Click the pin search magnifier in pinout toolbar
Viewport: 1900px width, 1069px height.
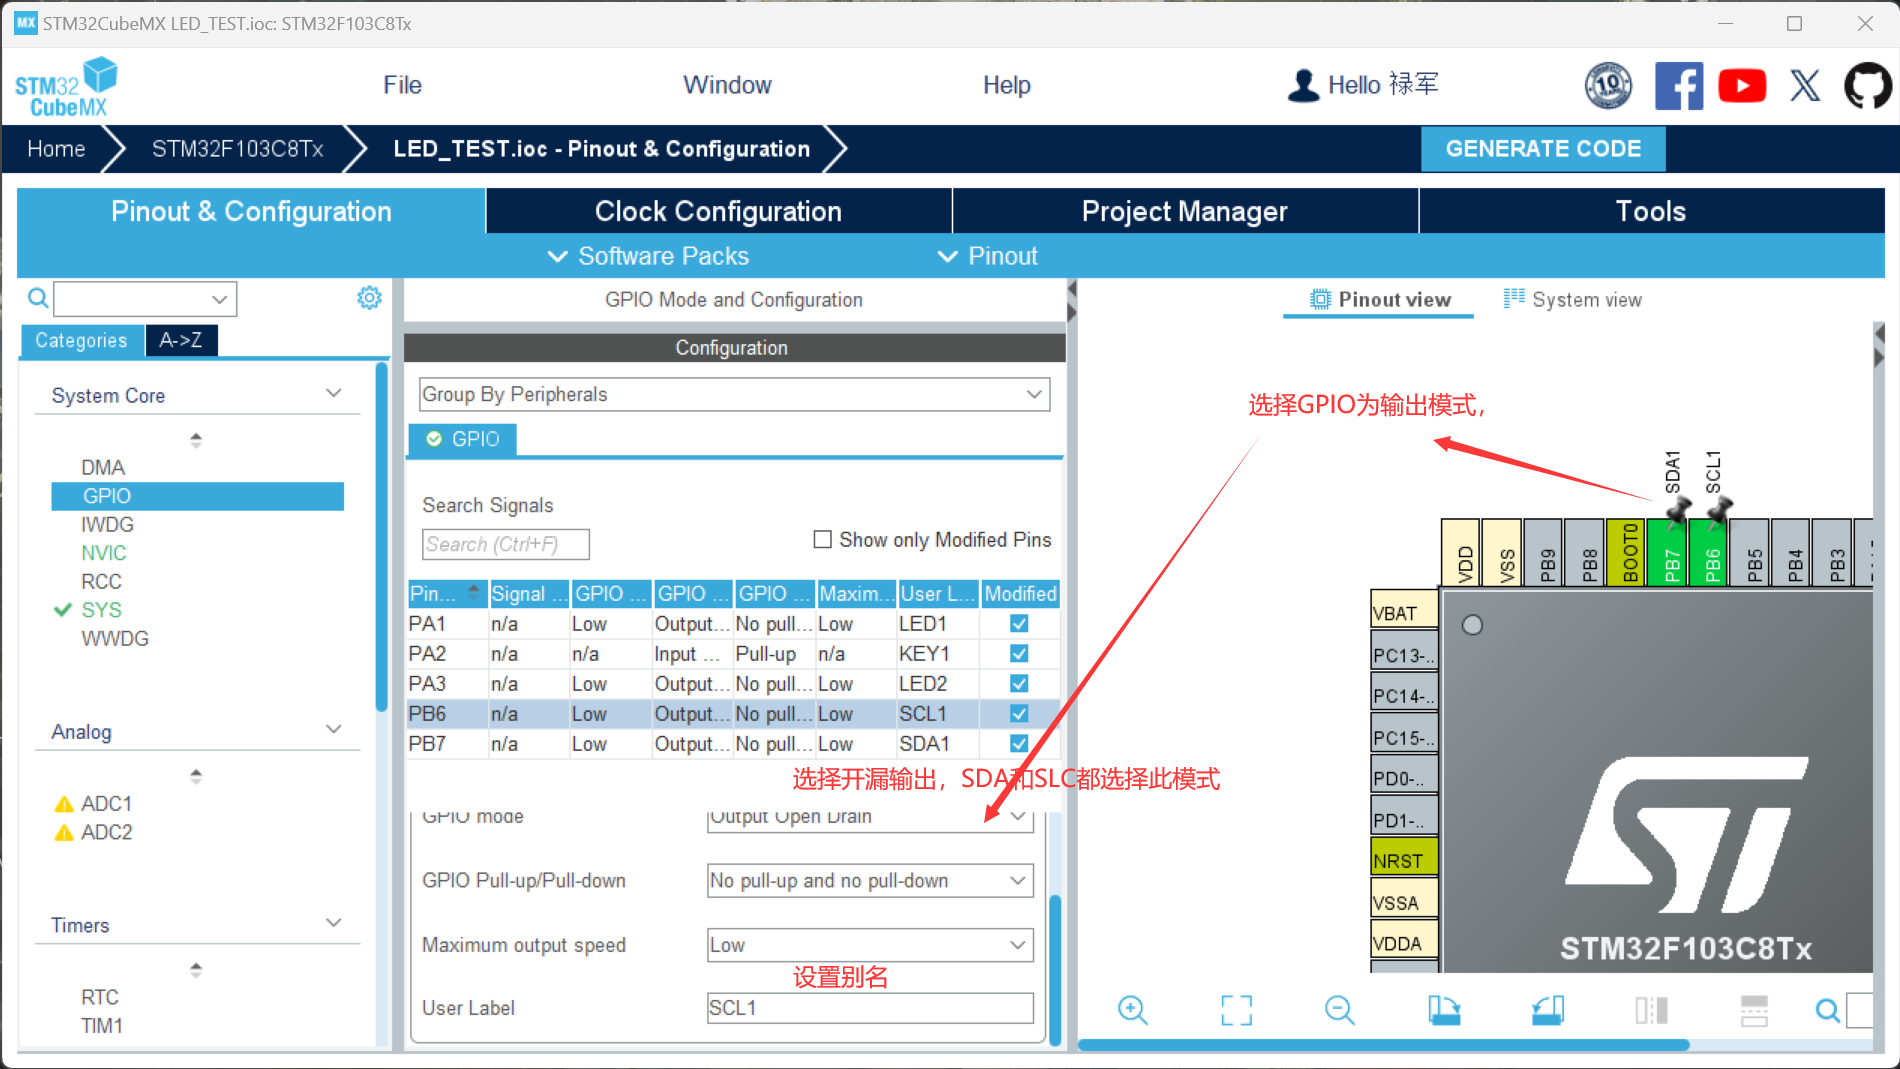click(x=1827, y=1010)
